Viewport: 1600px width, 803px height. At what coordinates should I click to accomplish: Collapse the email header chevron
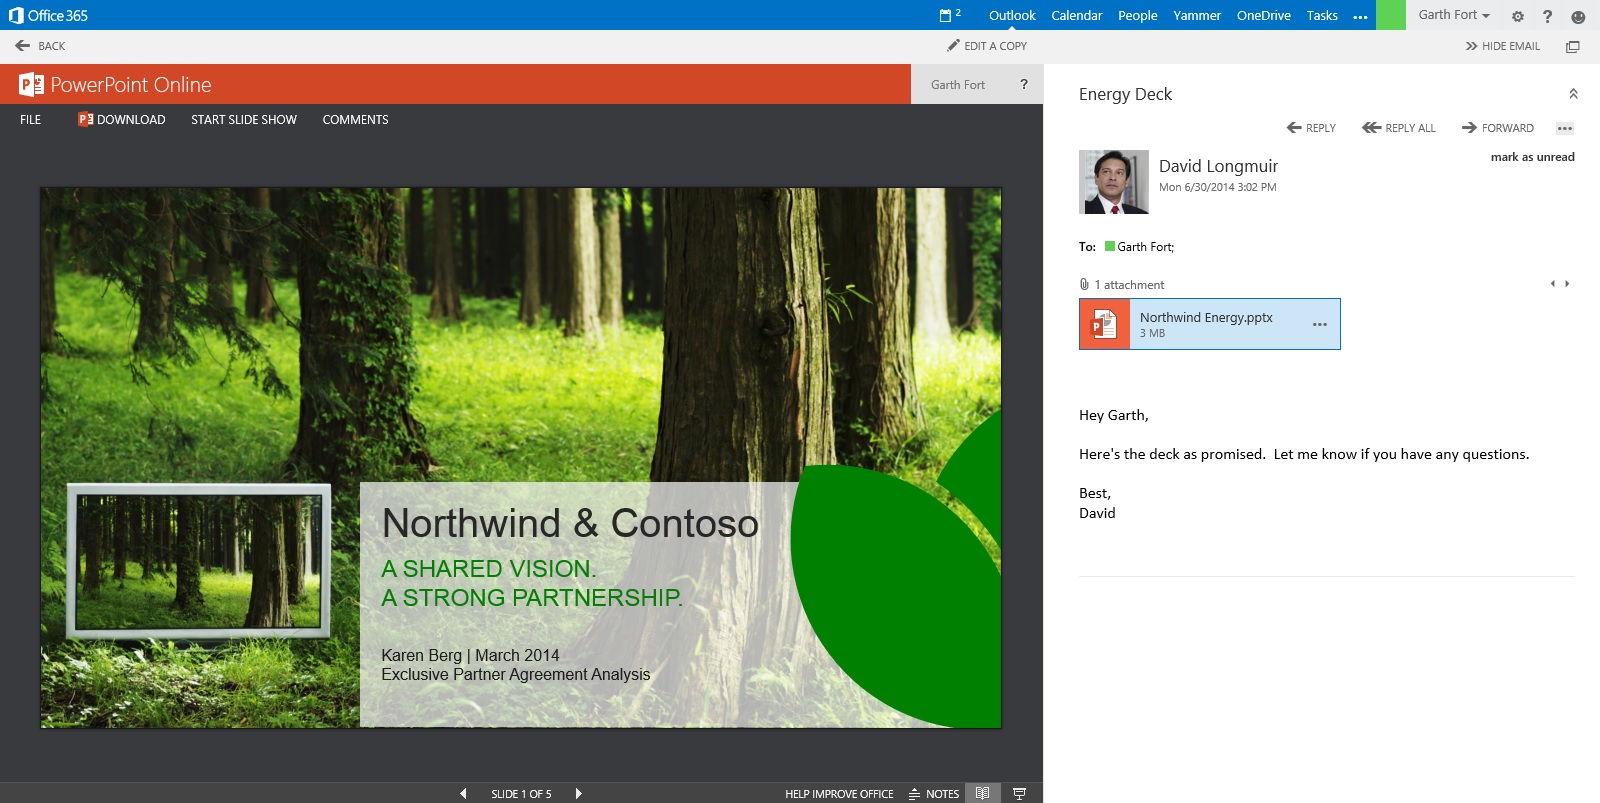point(1573,94)
